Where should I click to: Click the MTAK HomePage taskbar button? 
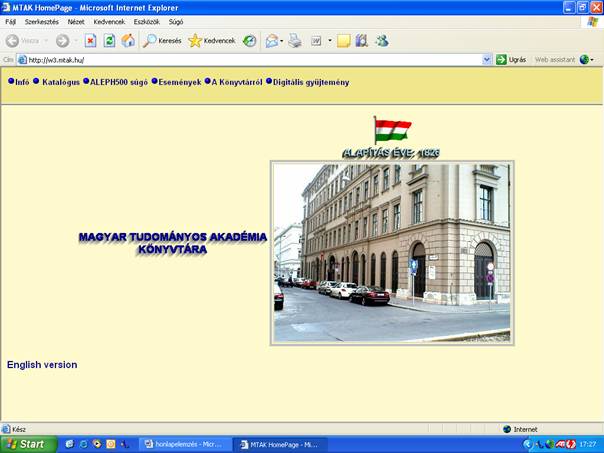[x=280, y=445]
